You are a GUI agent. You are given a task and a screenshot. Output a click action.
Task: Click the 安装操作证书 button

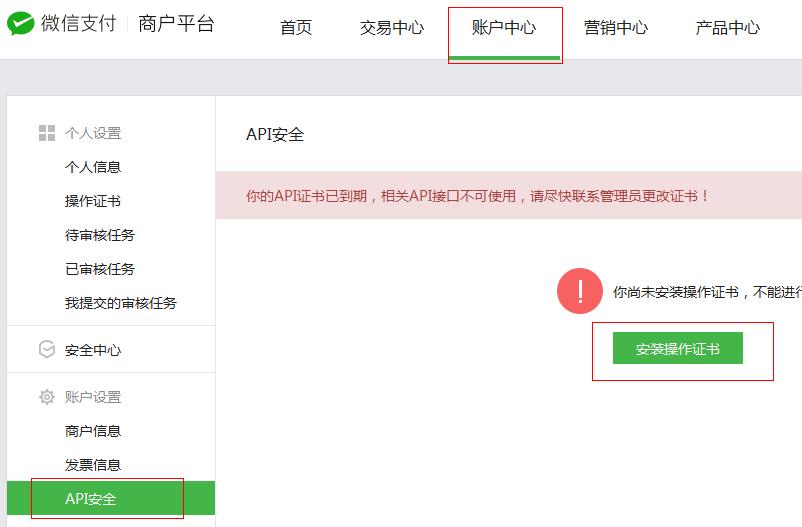(678, 348)
